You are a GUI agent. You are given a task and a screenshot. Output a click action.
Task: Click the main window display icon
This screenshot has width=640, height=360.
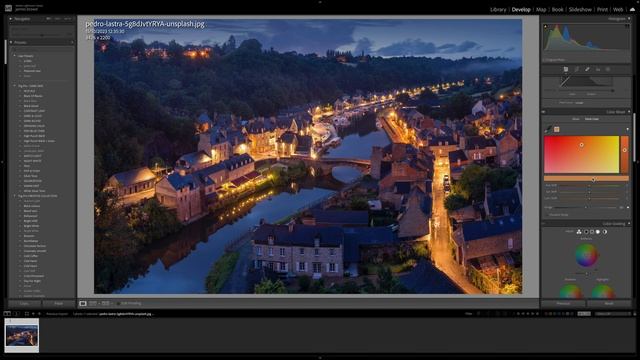(x=7, y=314)
